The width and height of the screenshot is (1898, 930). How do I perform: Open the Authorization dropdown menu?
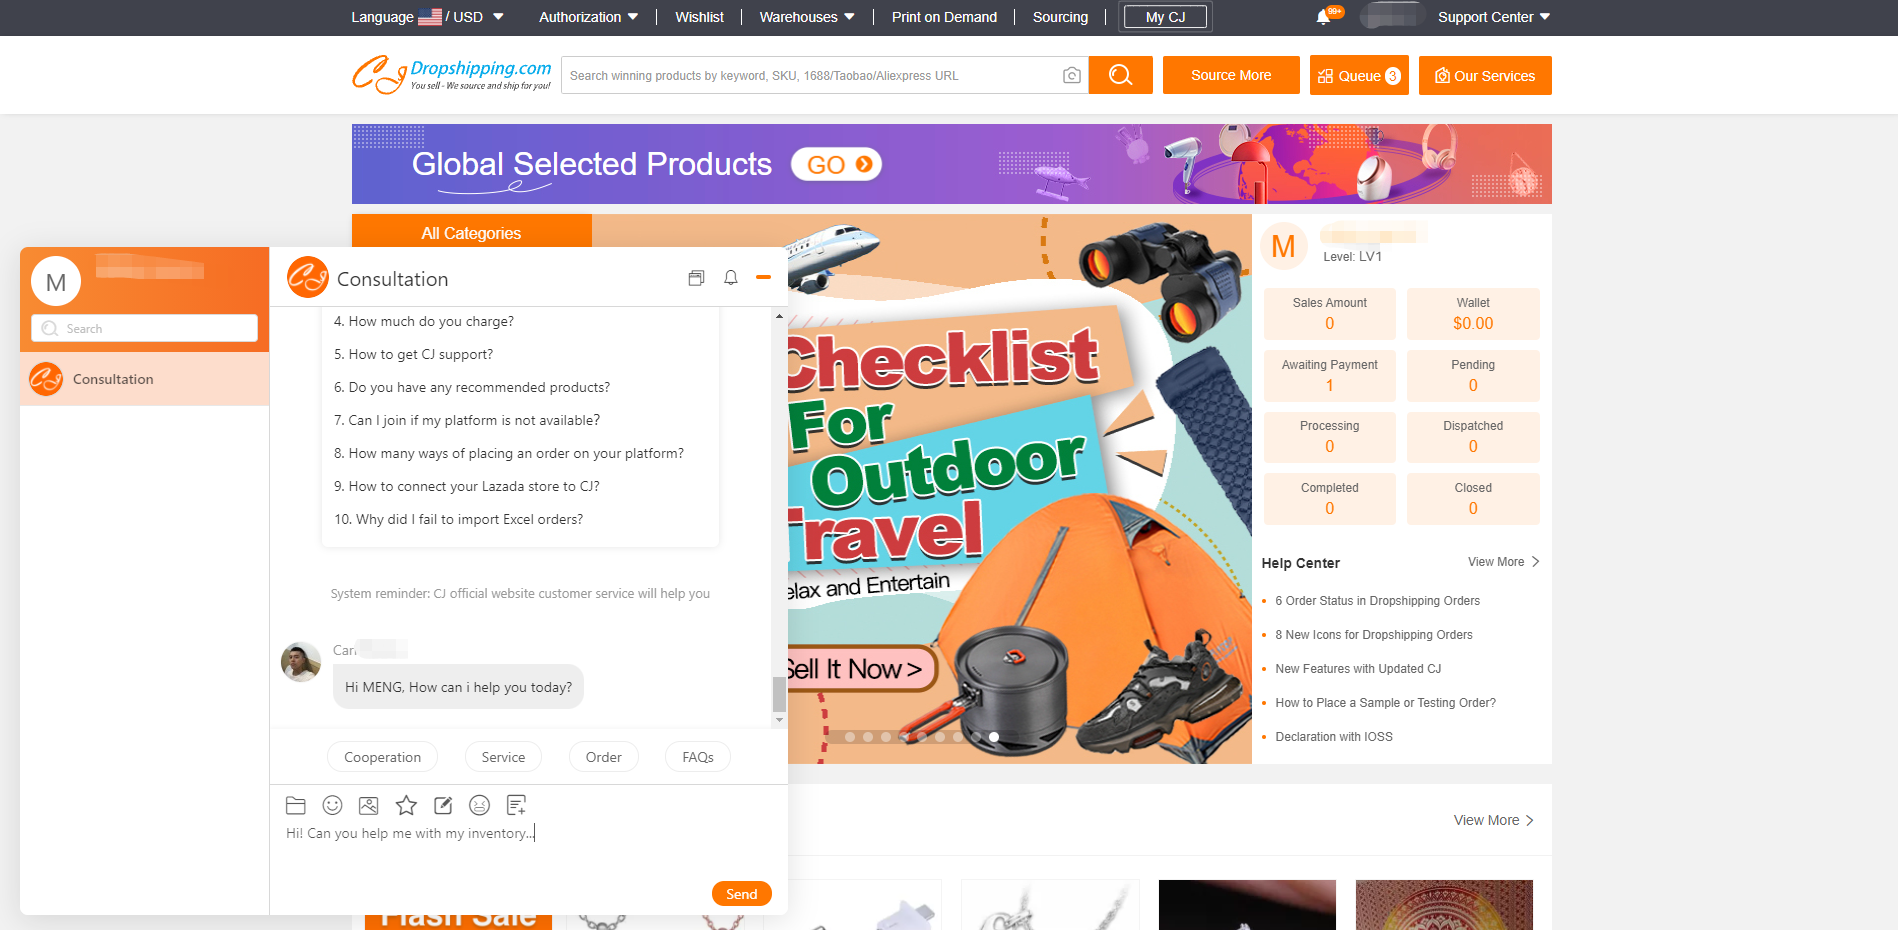pyautogui.click(x=588, y=17)
